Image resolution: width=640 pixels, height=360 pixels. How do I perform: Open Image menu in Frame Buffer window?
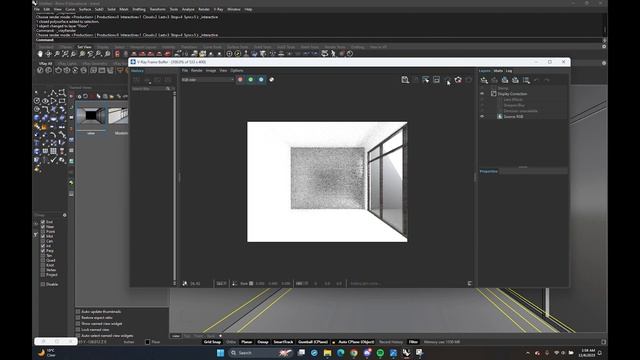click(211, 71)
